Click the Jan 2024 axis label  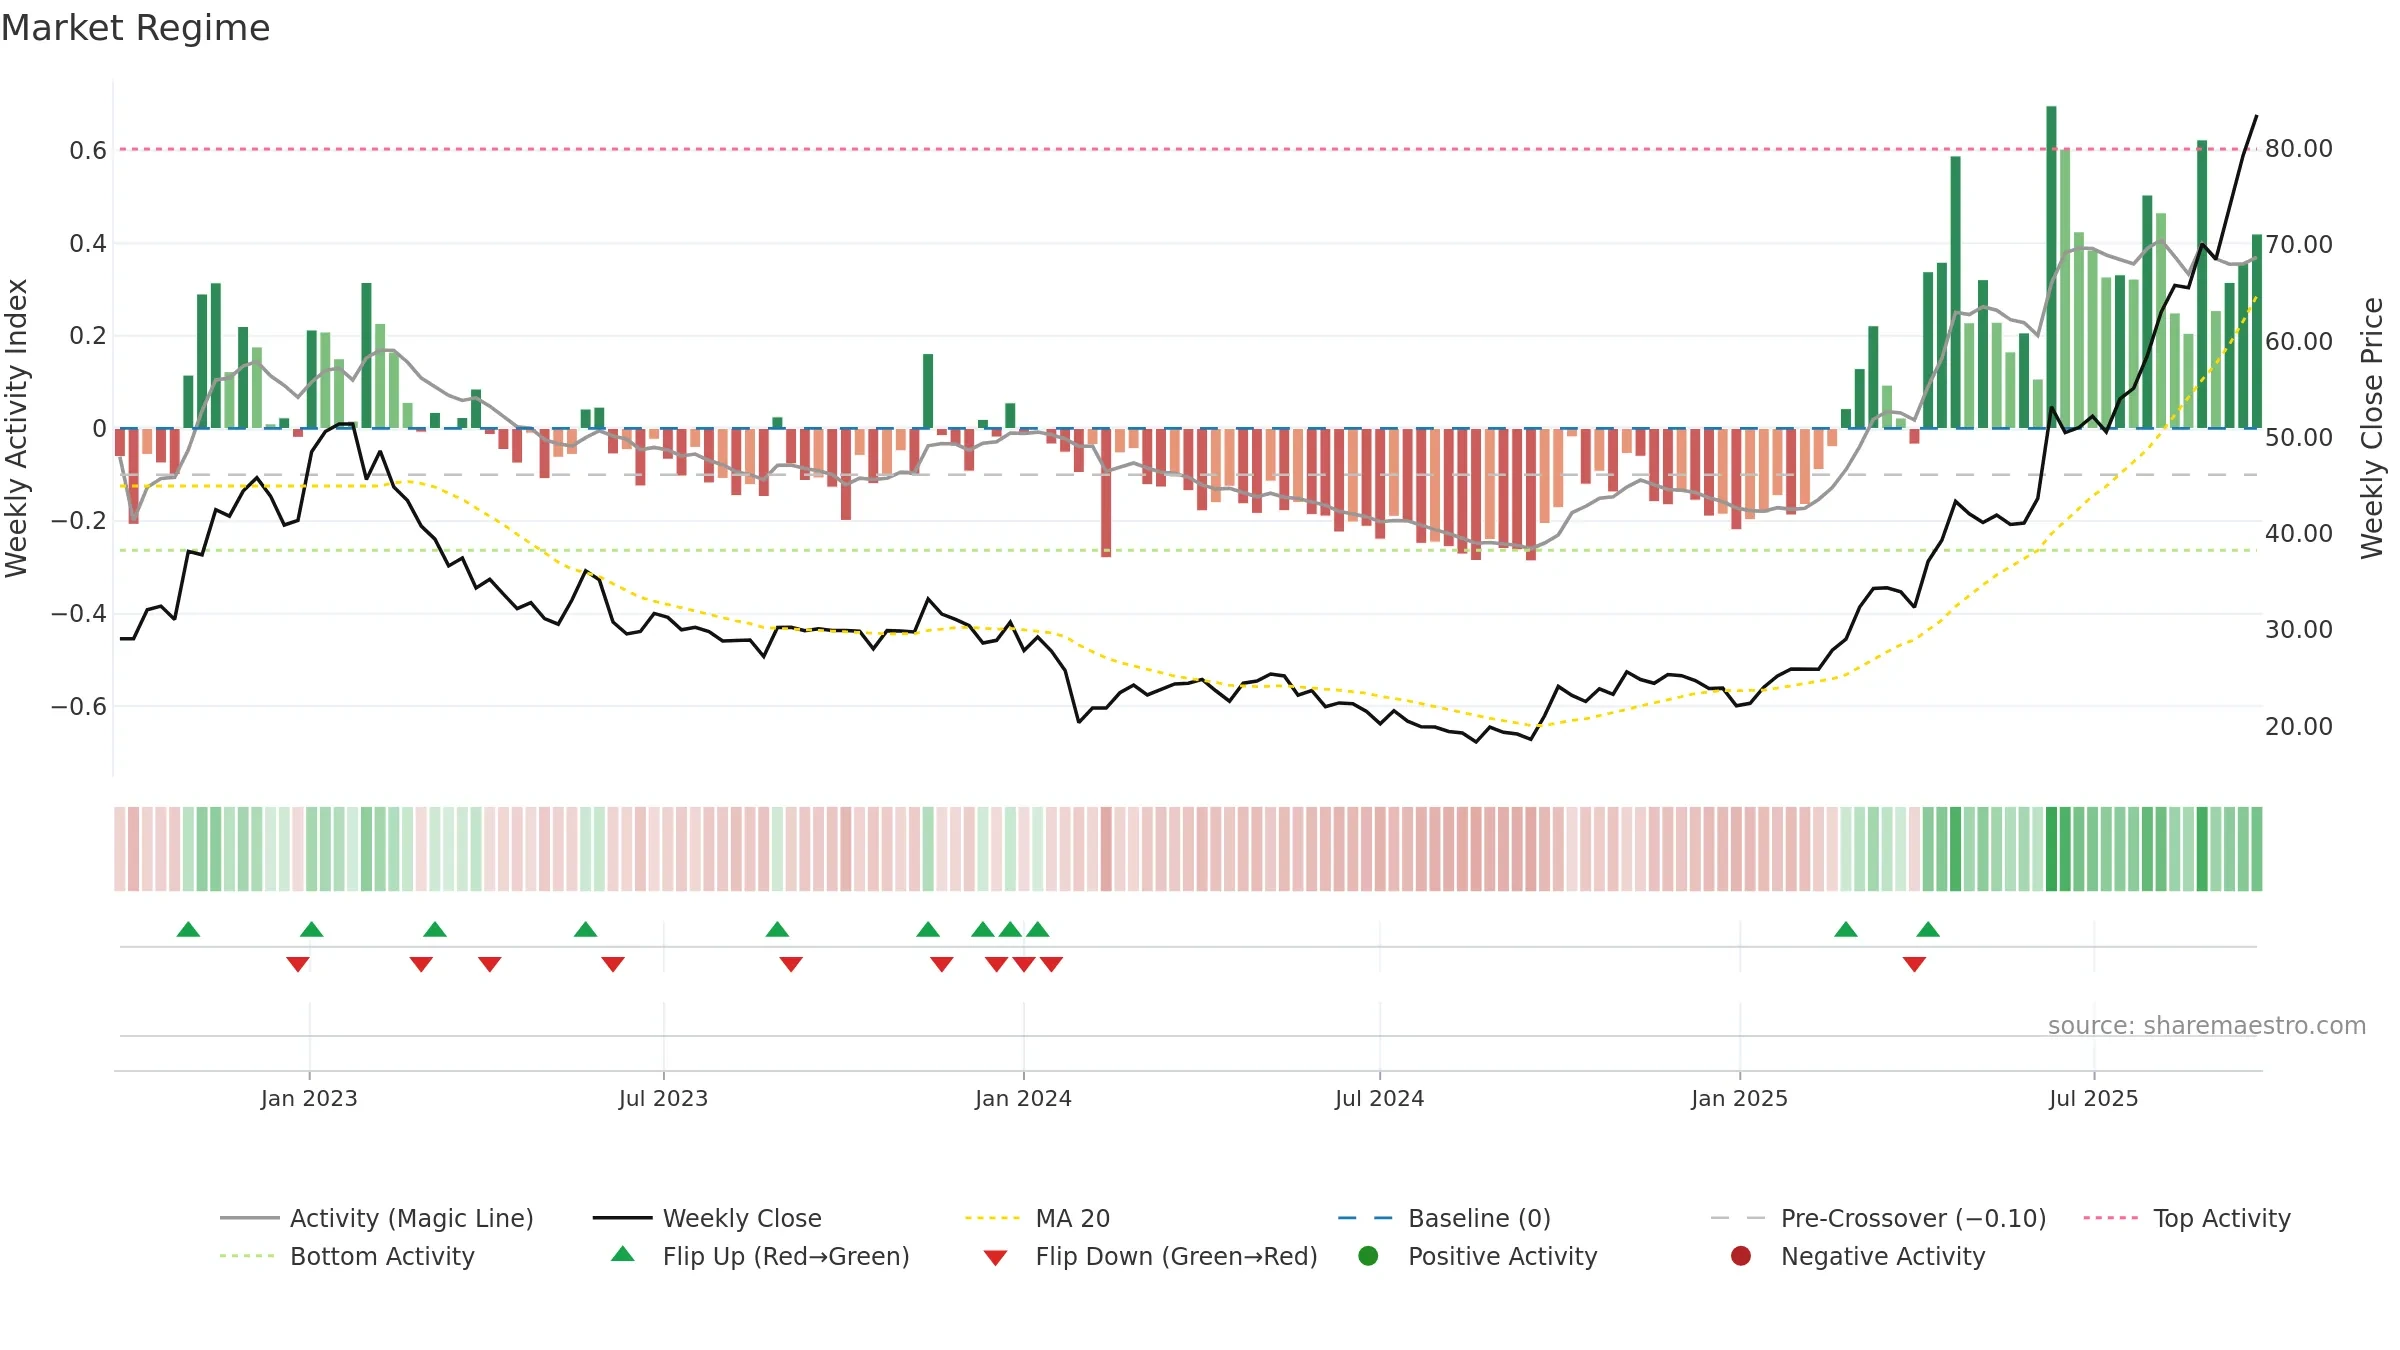point(1023,1098)
